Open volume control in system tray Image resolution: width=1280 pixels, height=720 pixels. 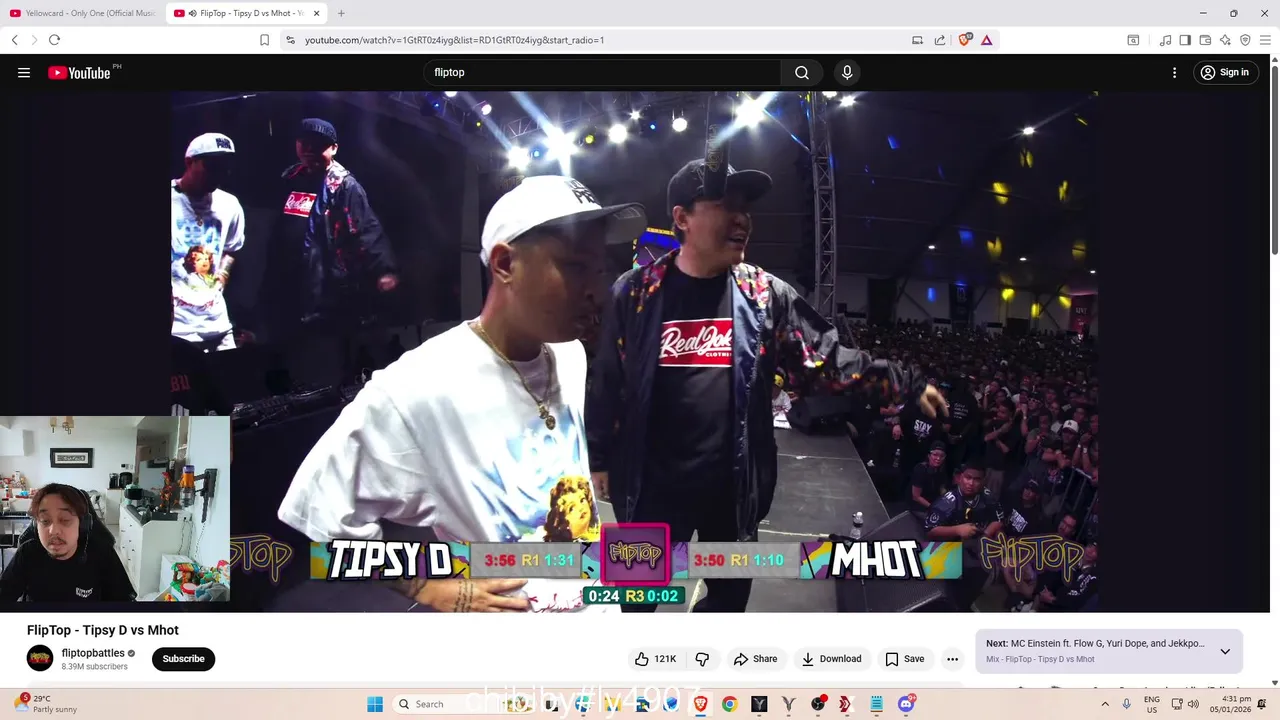pos(1193,704)
